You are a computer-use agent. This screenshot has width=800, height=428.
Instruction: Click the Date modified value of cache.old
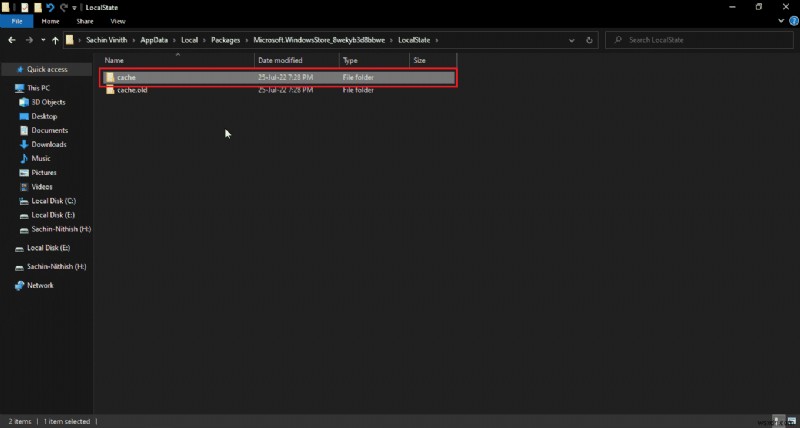click(286, 90)
